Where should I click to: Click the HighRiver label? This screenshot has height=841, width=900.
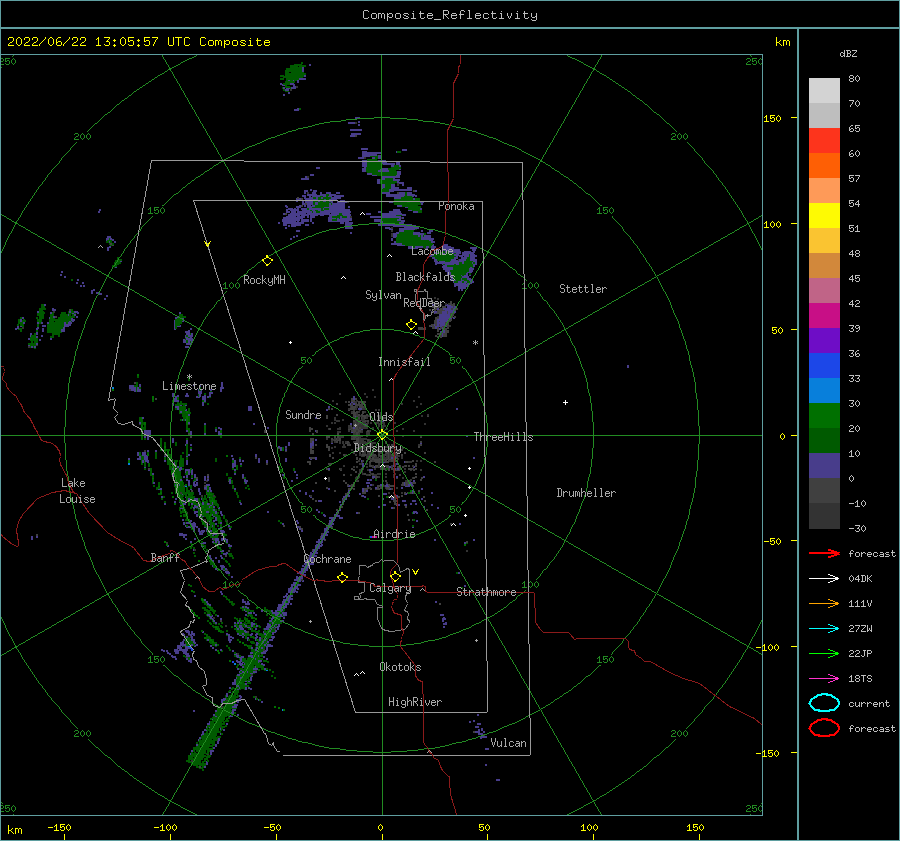(415, 702)
